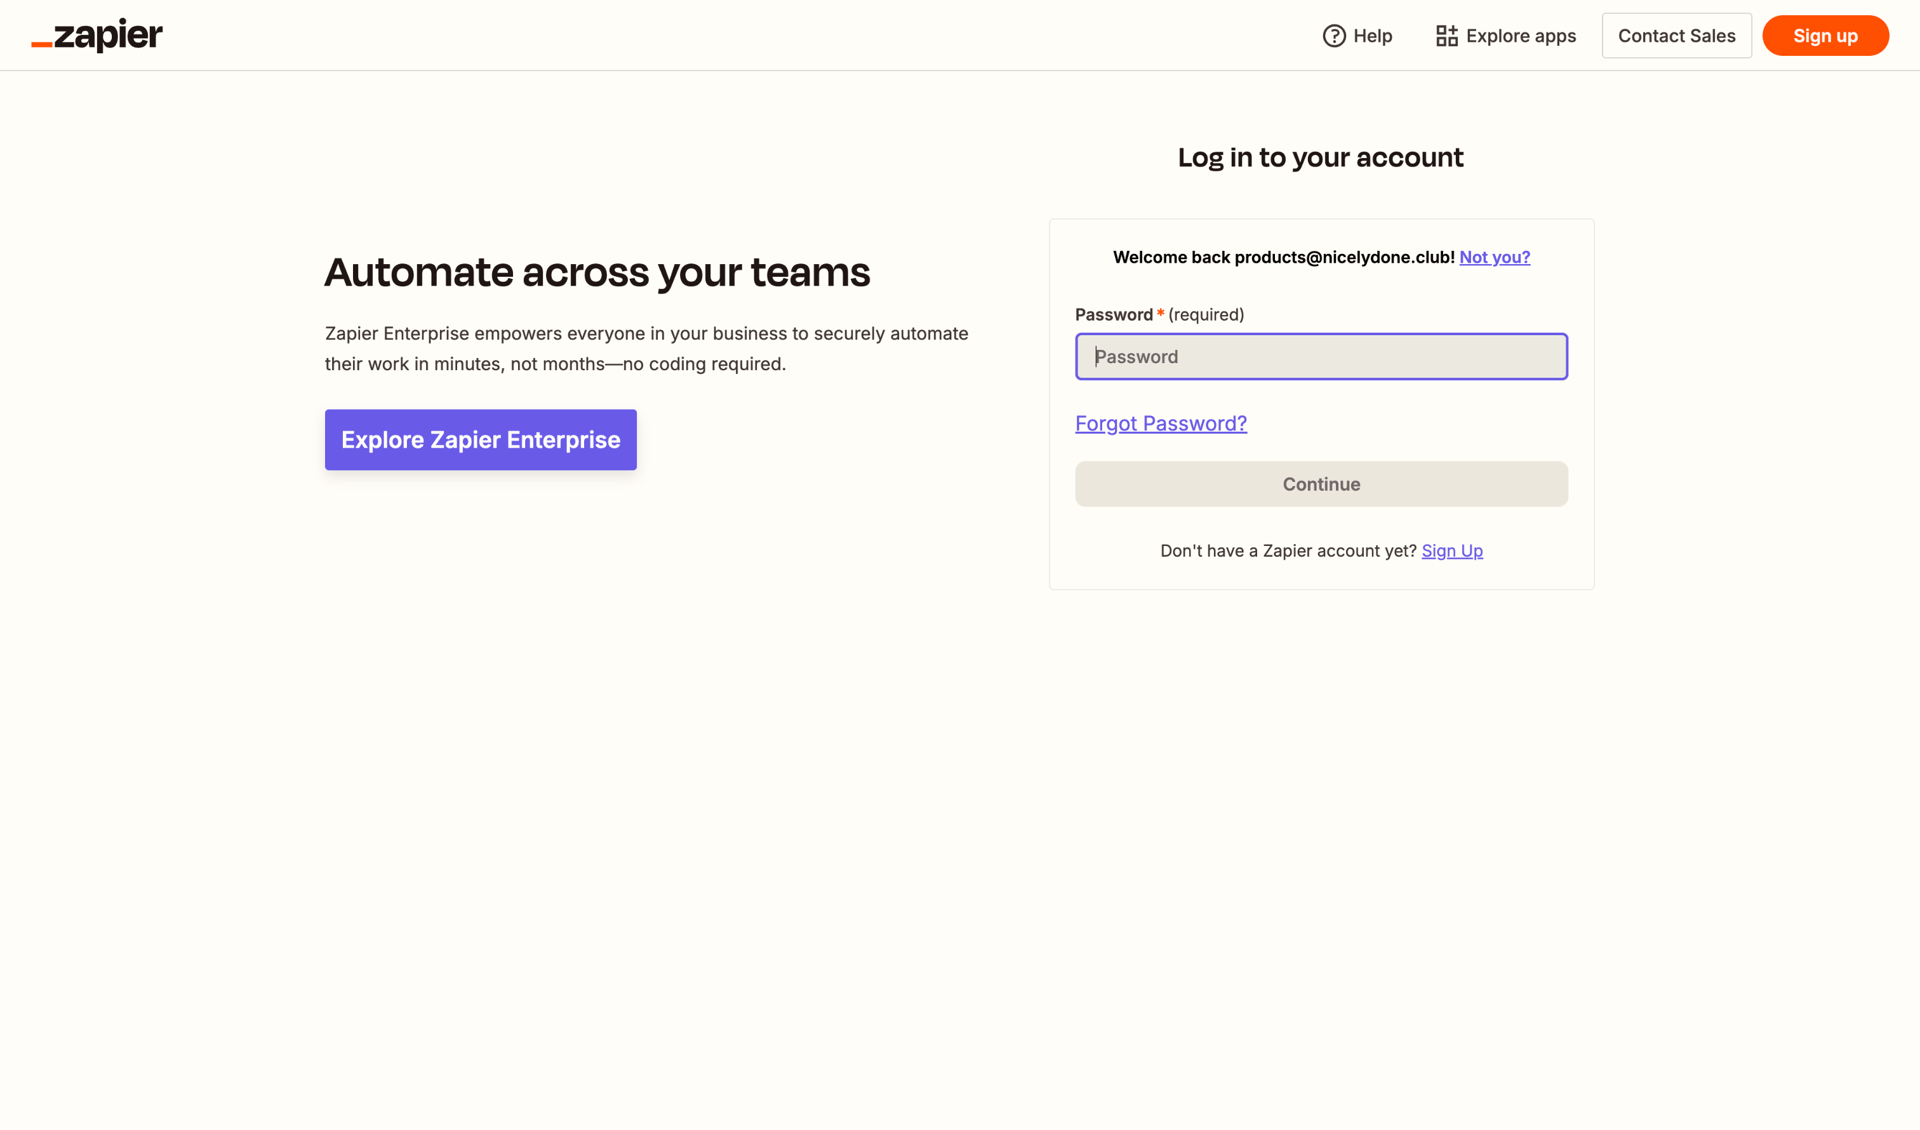Click the login form card area

coord(1321,403)
